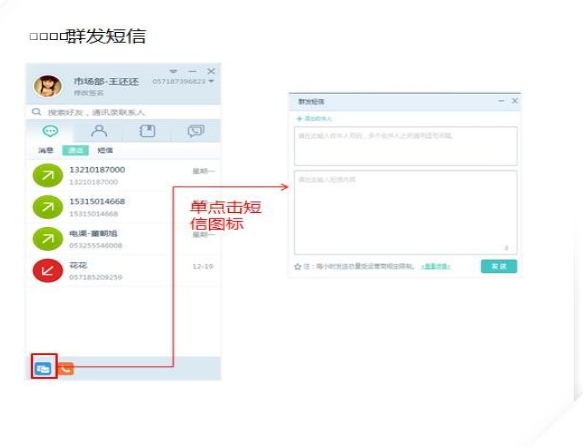
Task: Click outgoing call icon for 13210187000
Action: [48, 175]
